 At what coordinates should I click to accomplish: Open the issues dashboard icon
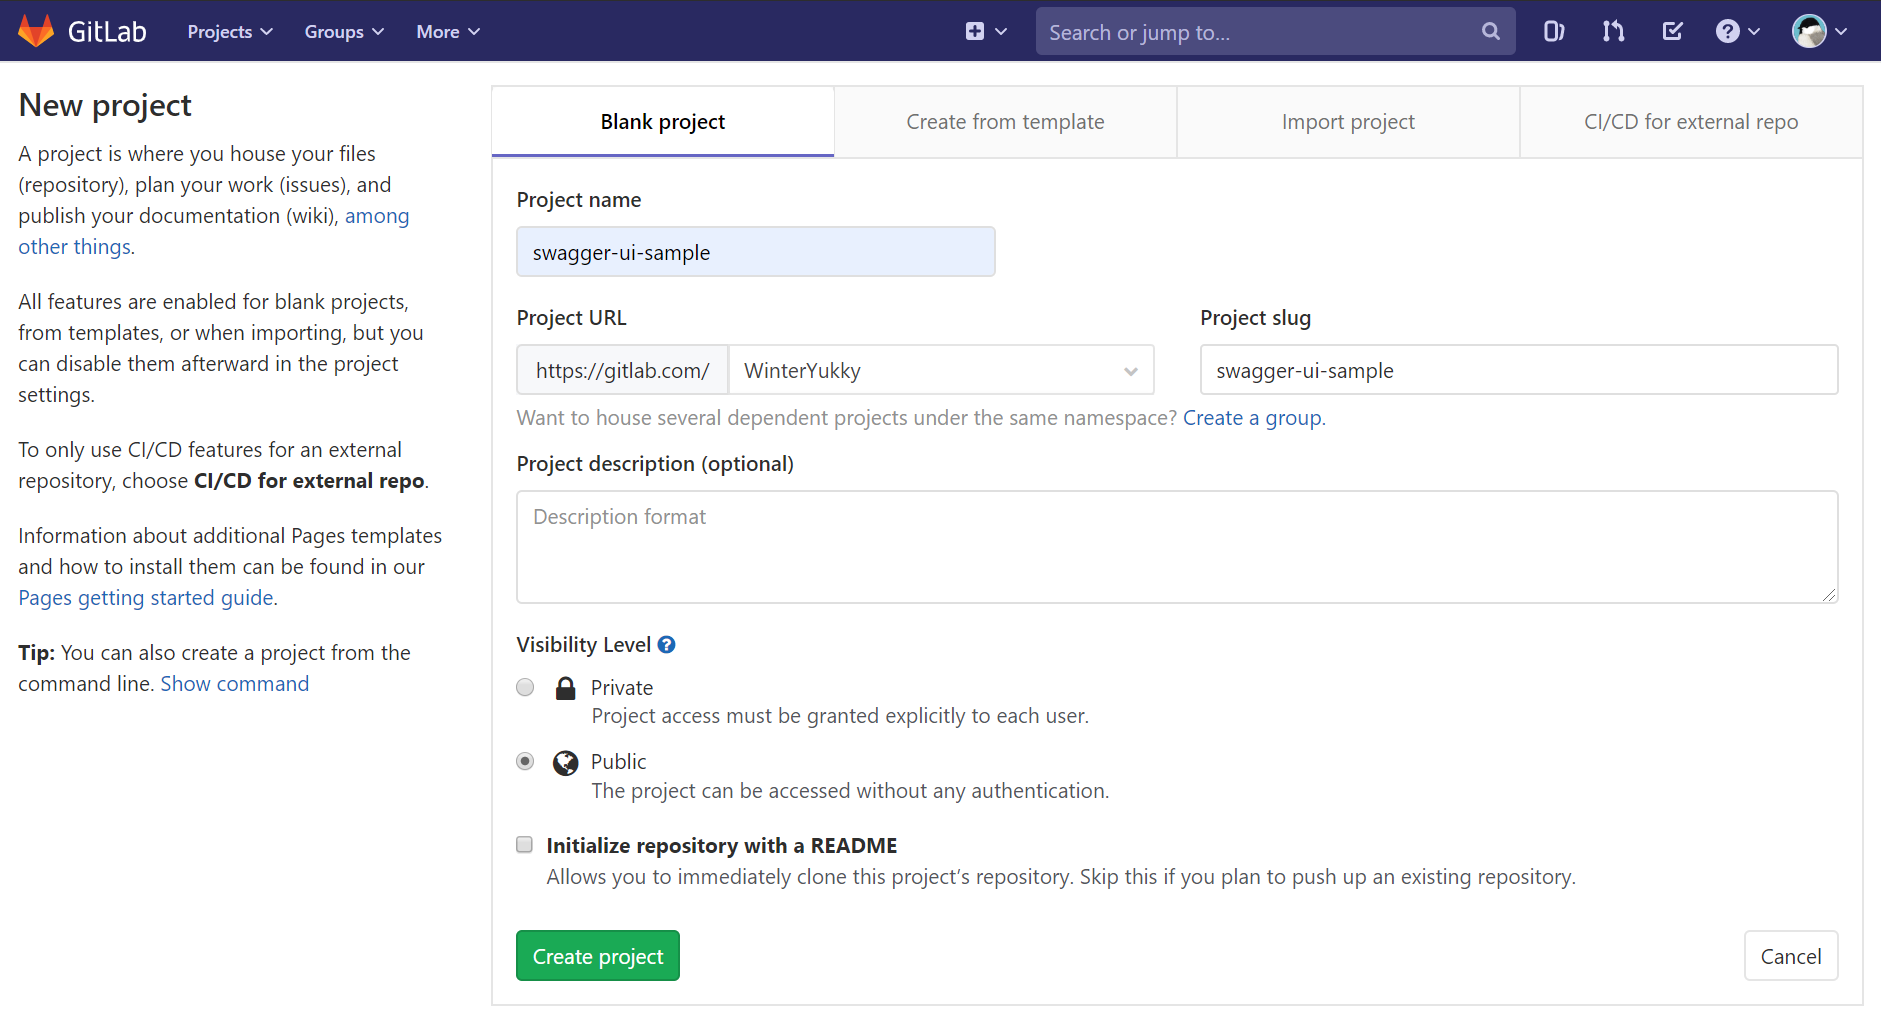pyautogui.click(x=1553, y=31)
